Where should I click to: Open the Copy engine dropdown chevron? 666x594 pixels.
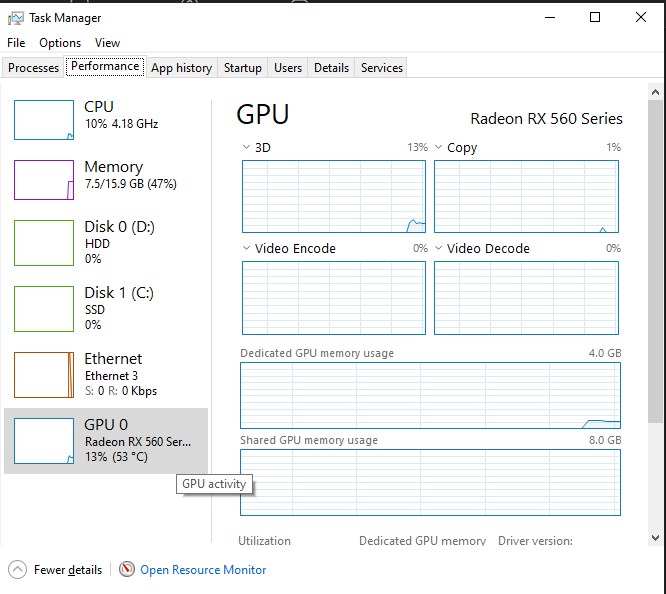pos(438,147)
